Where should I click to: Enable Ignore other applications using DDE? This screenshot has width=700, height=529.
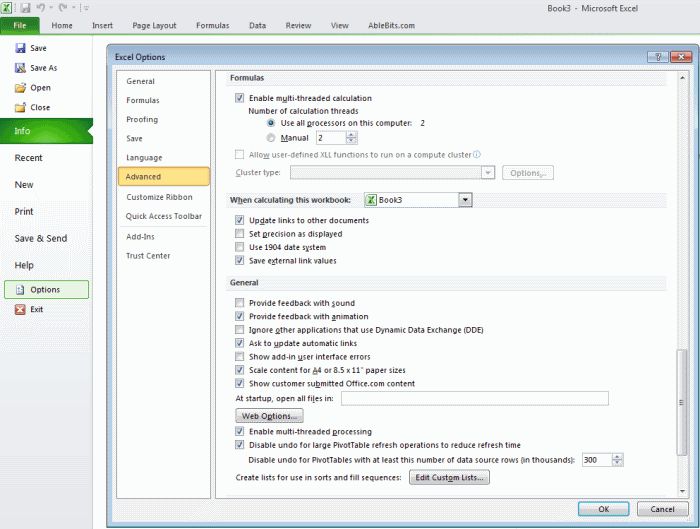point(240,329)
